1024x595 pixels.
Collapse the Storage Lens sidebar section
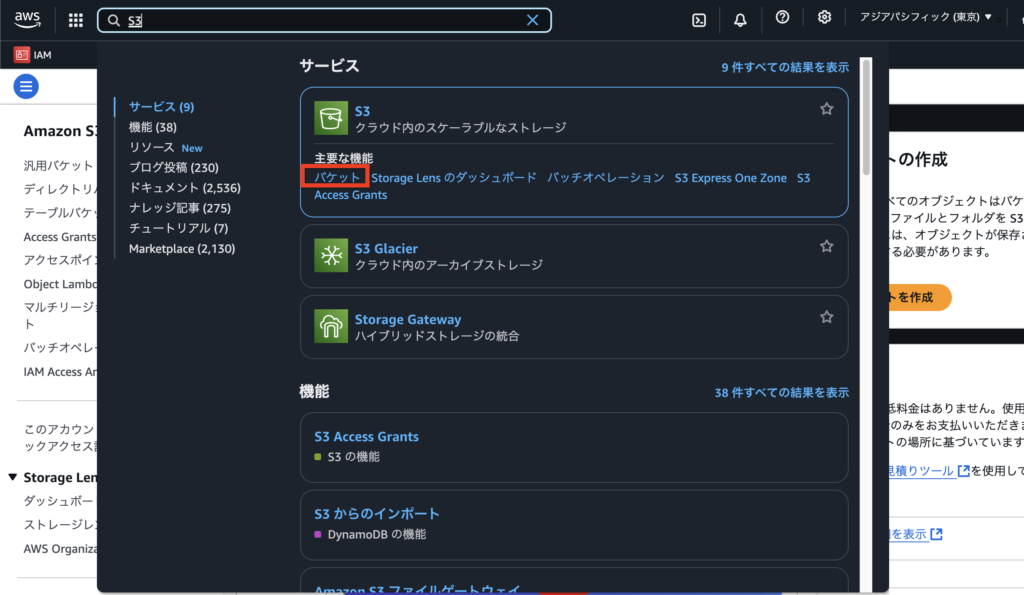coord(12,477)
